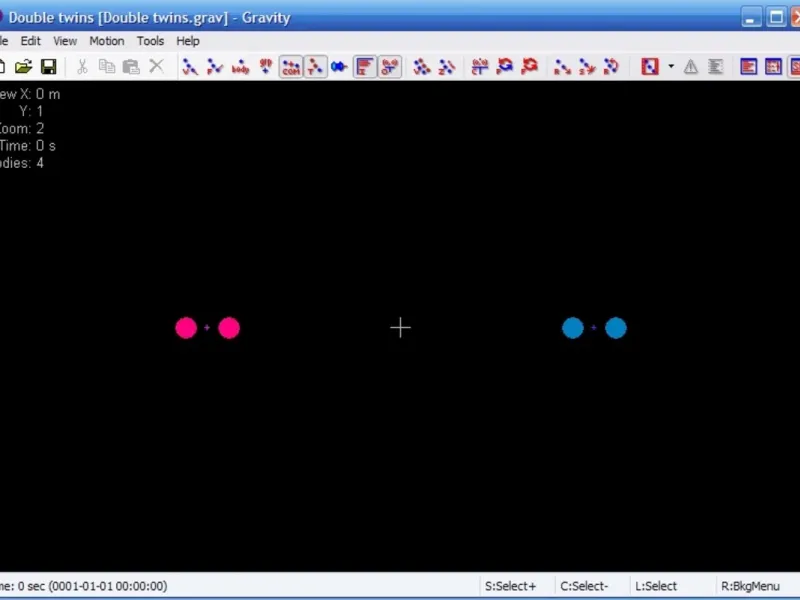Image resolution: width=800 pixels, height=600 pixels.
Task: Open the Motion menu
Action: [x=107, y=41]
